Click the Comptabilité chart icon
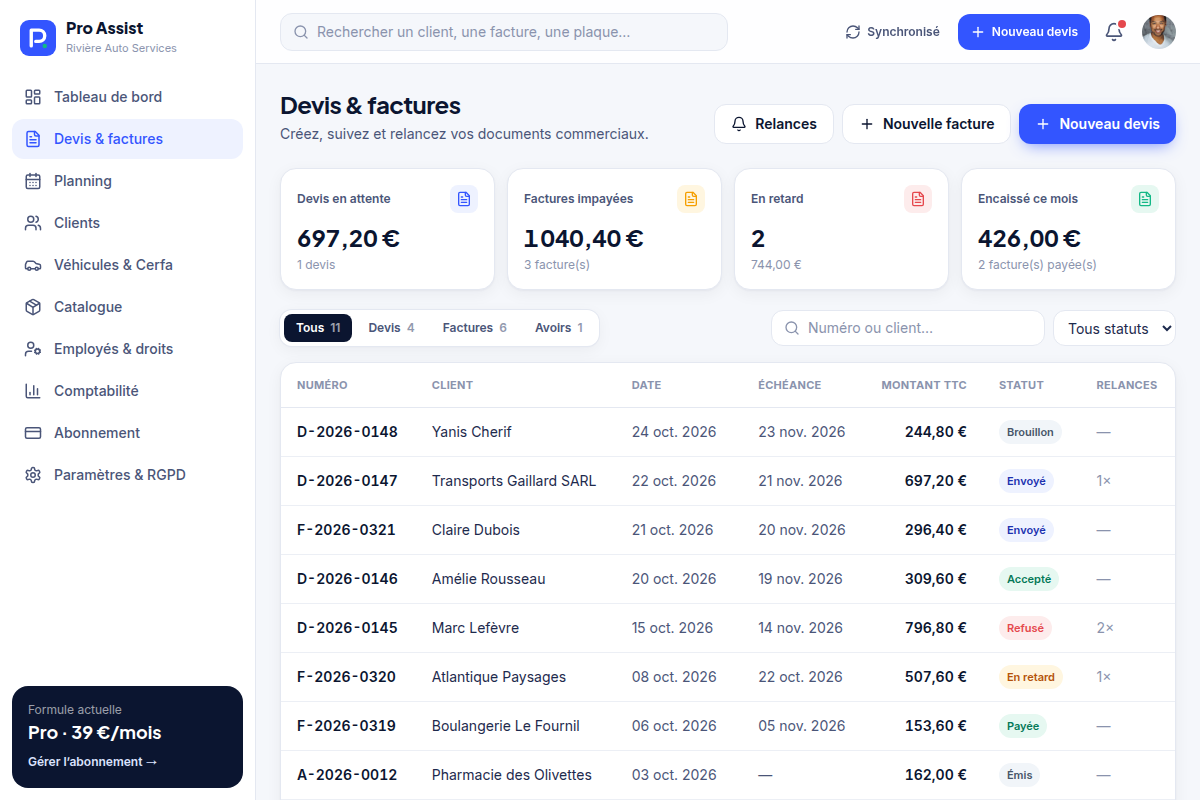Viewport: 1200px width, 800px height. point(33,391)
